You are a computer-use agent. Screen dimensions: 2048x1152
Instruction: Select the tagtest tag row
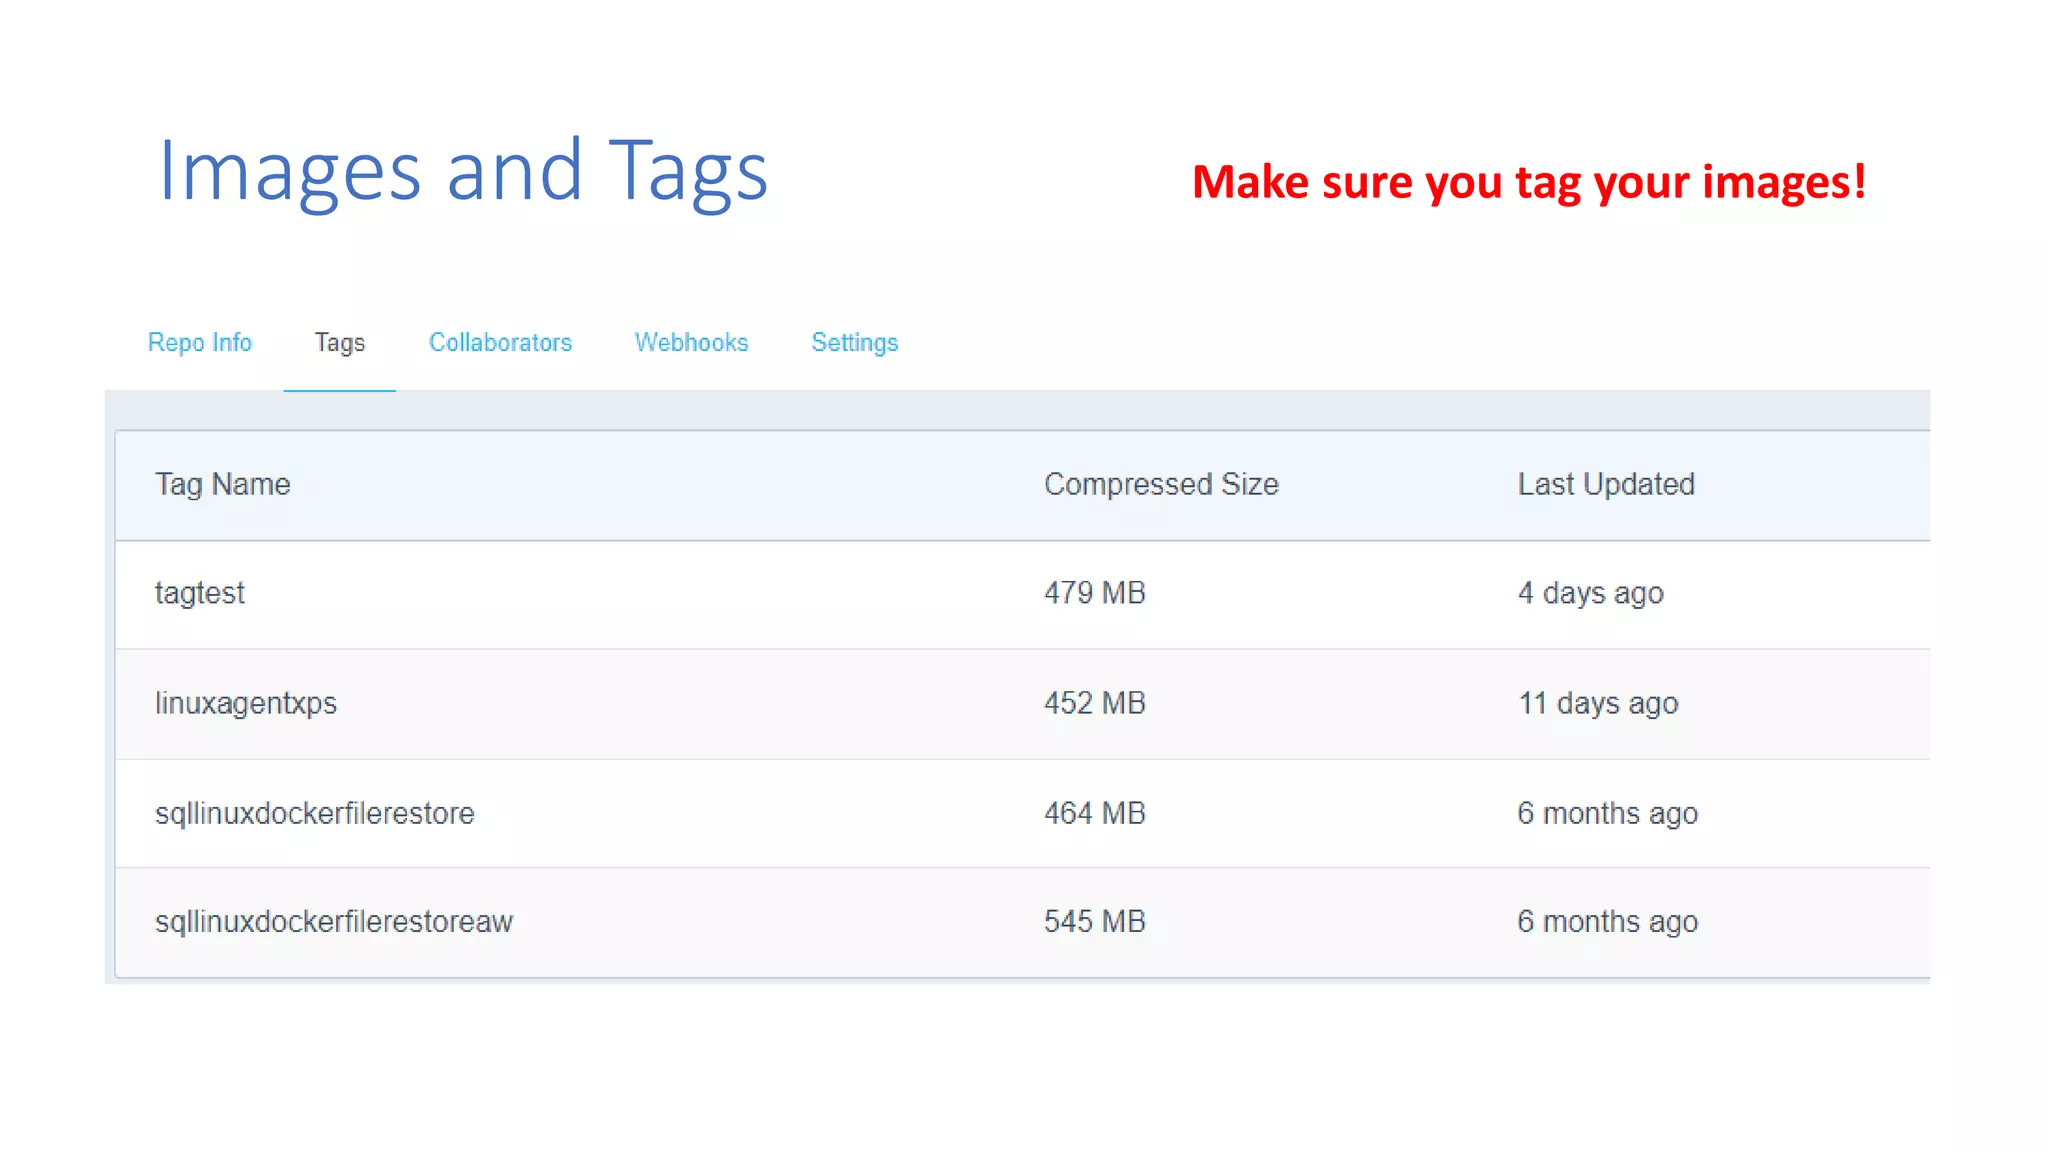[x=199, y=593]
